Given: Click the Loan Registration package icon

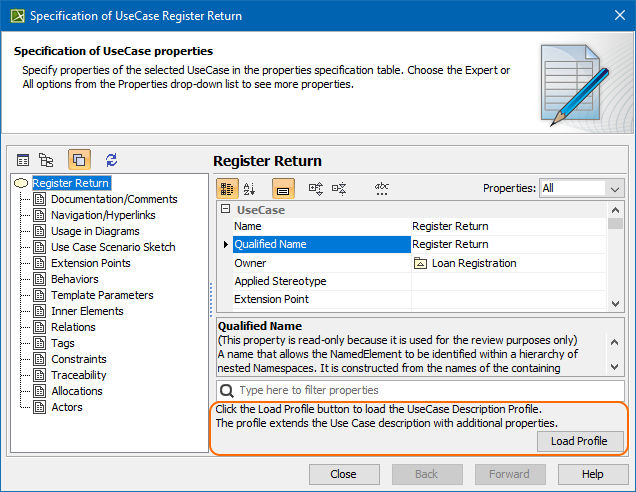Looking at the screenshot, I should [421, 263].
